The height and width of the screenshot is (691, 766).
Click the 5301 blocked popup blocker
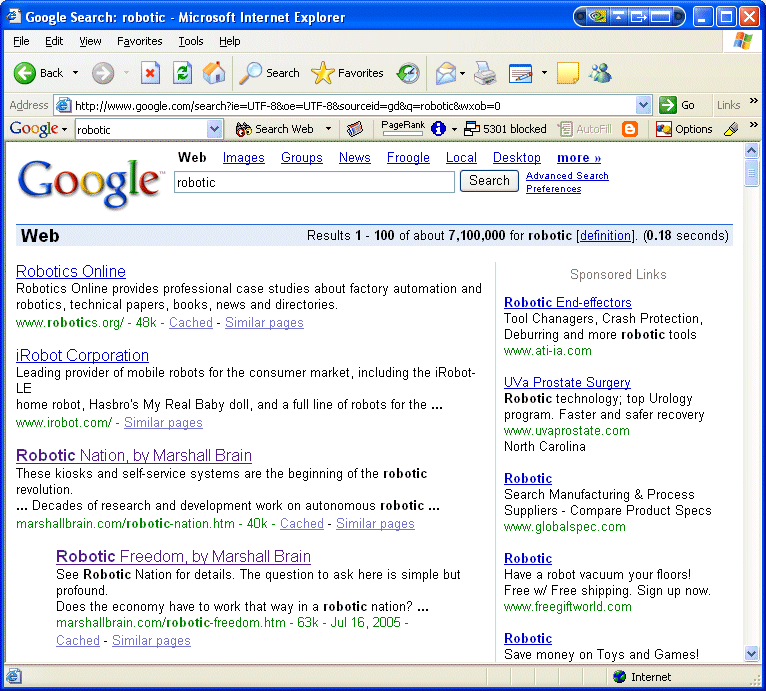pyautogui.click(x=505, y=129)
